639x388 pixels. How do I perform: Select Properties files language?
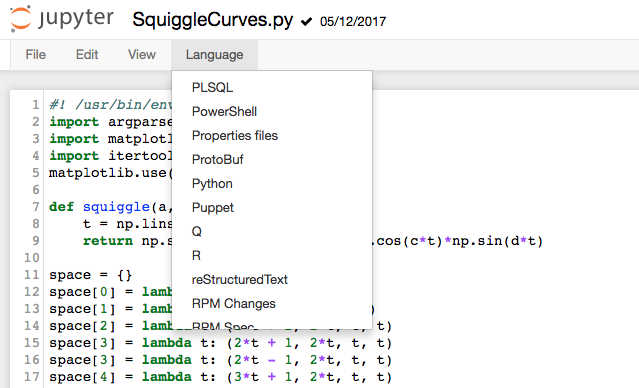pyautogui.click(x=272, y=136)
